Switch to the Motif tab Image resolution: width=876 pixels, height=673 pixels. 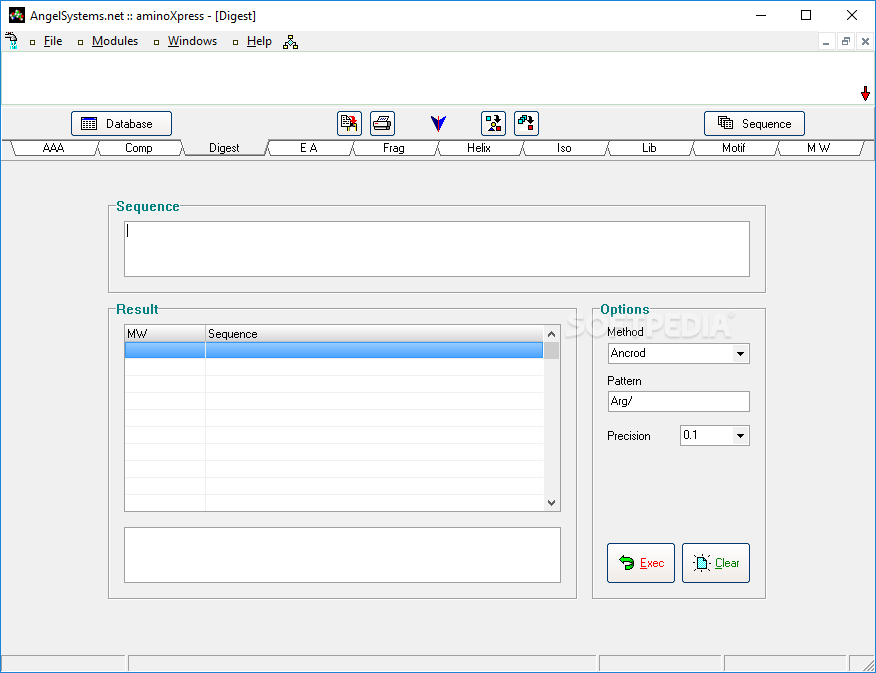point(734,148)
